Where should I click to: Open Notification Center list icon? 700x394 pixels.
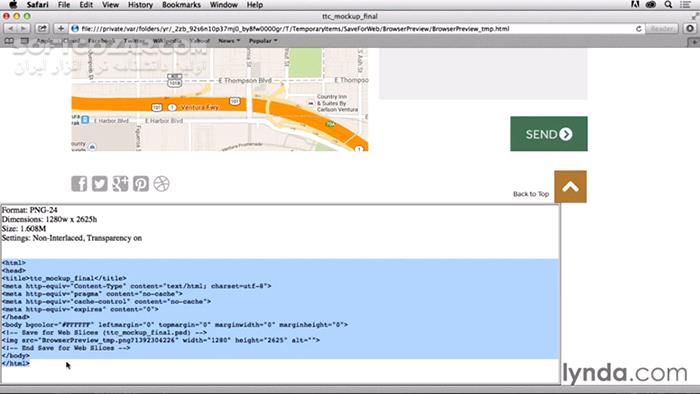point(685,5)
